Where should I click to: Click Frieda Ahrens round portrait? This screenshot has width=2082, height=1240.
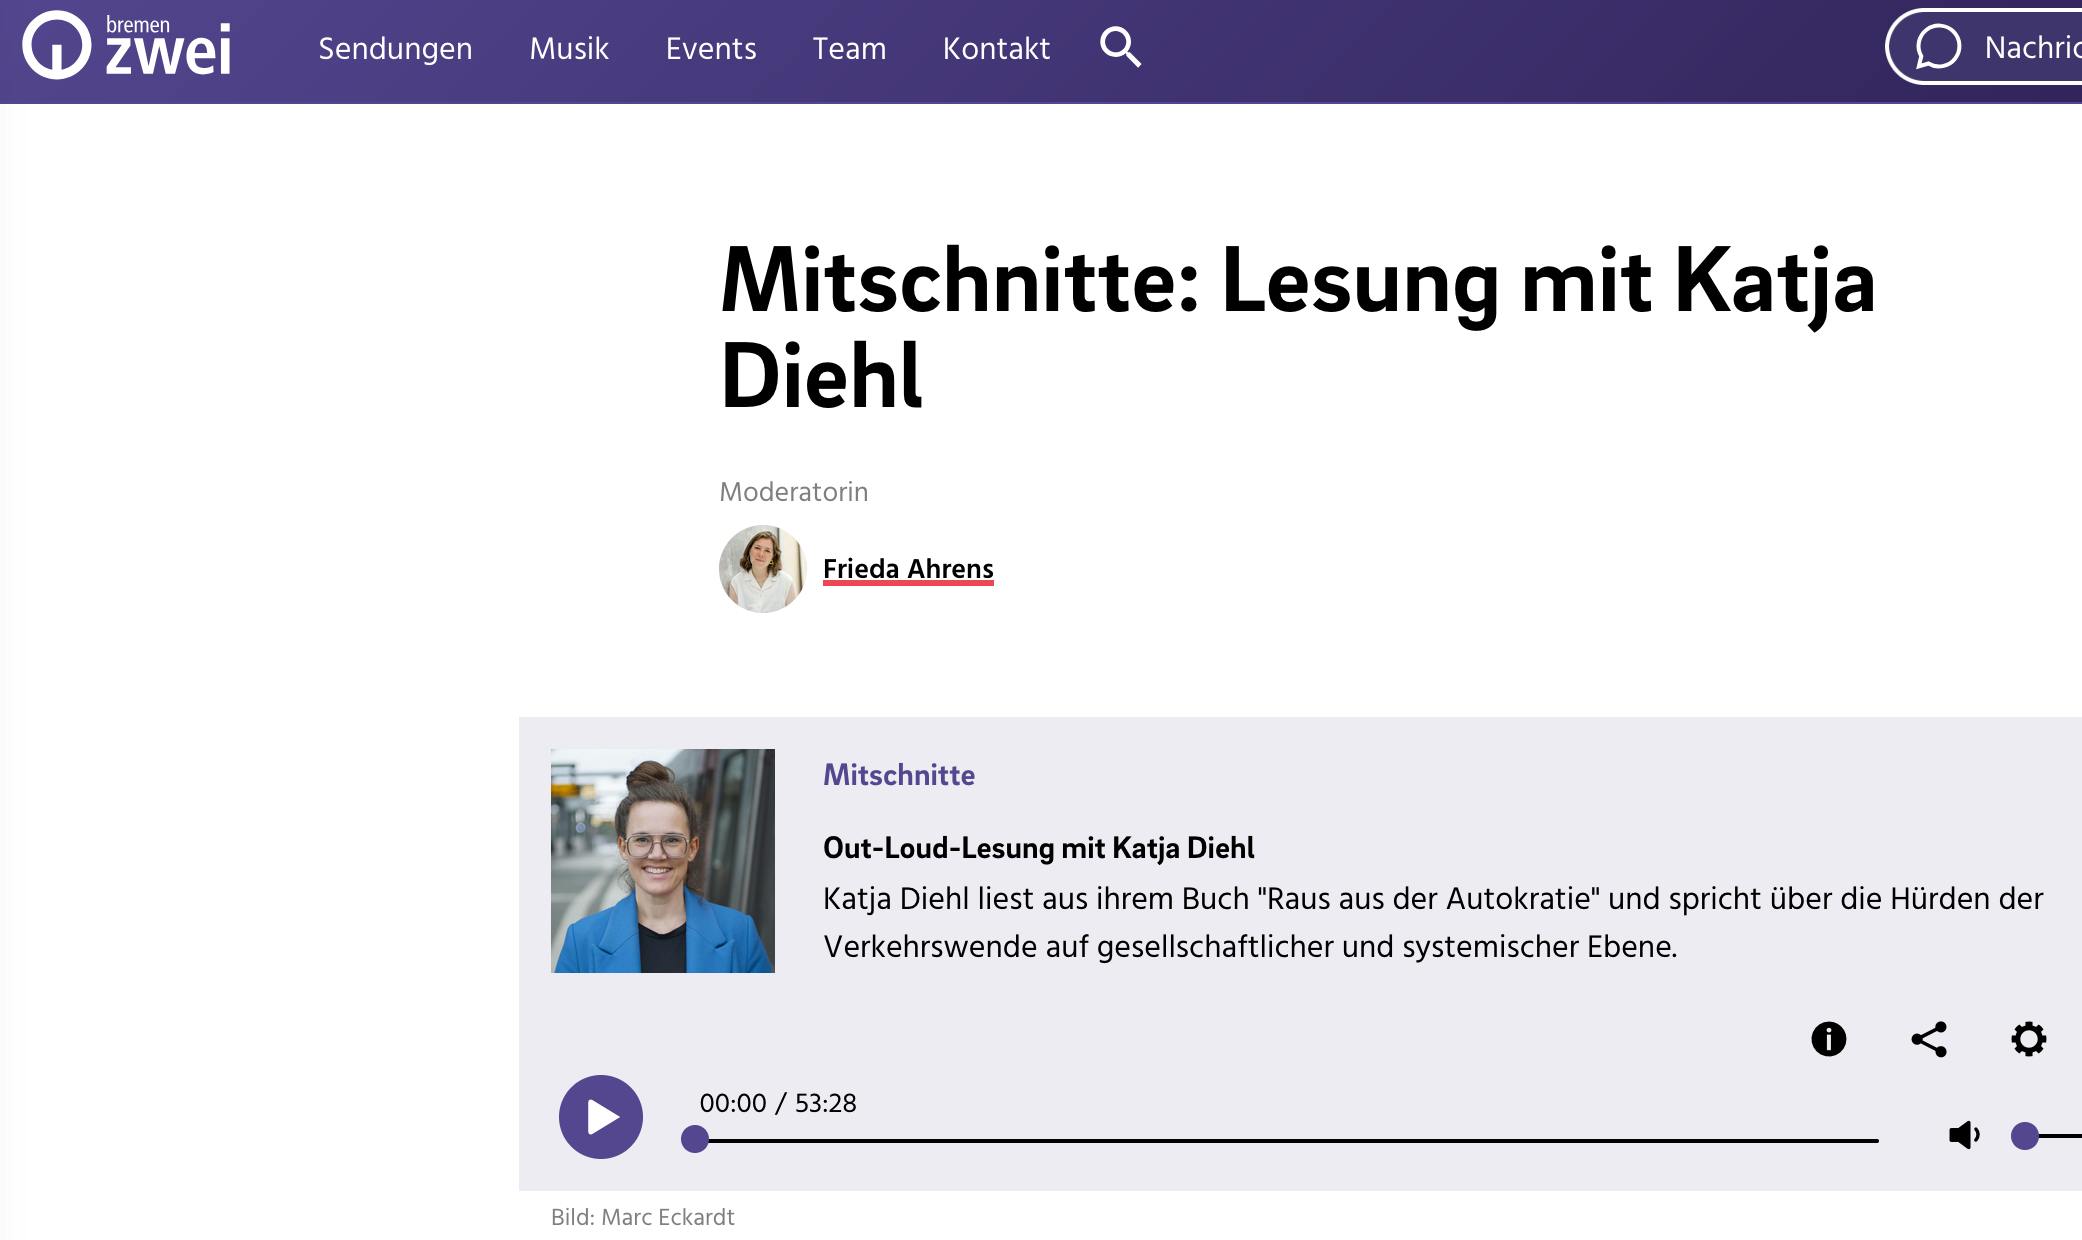pos(762,569)
